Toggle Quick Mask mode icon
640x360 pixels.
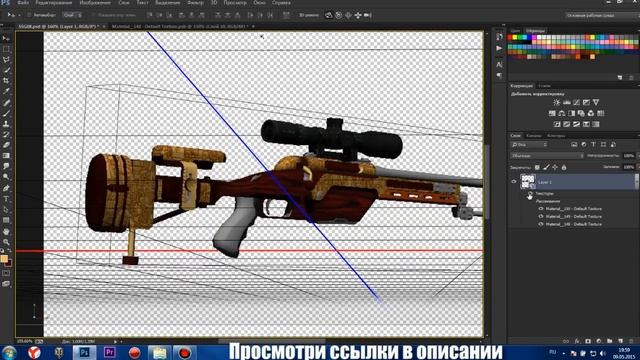(6, 273)
